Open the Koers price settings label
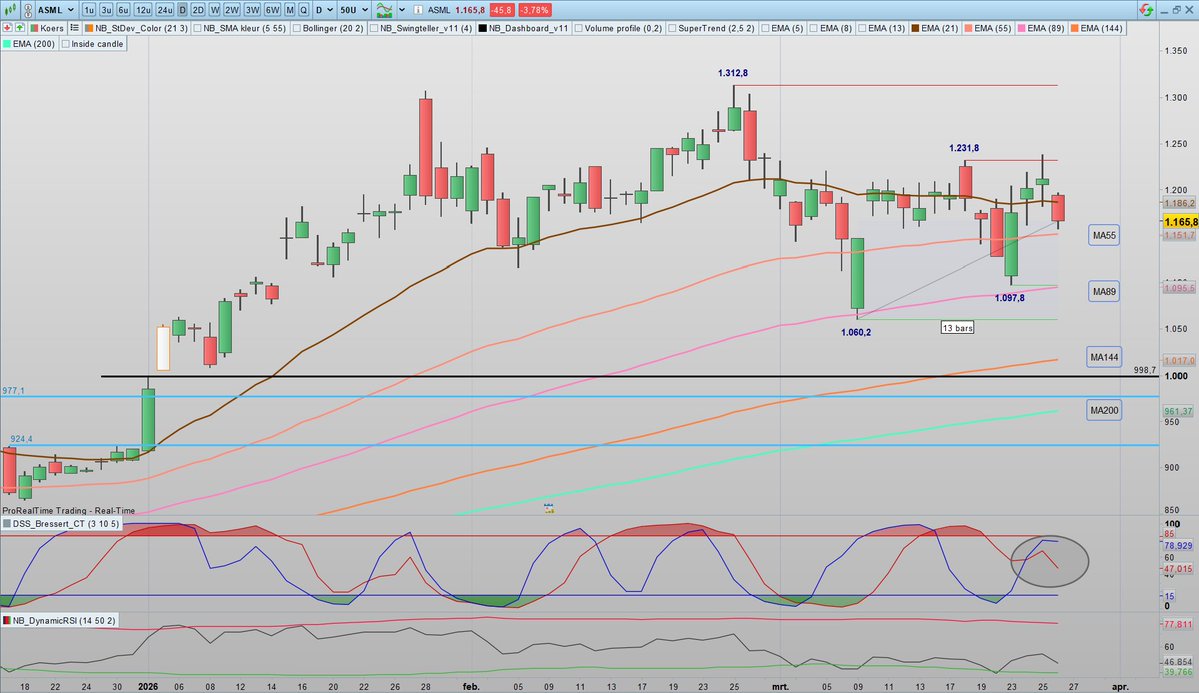 [52, 28]
